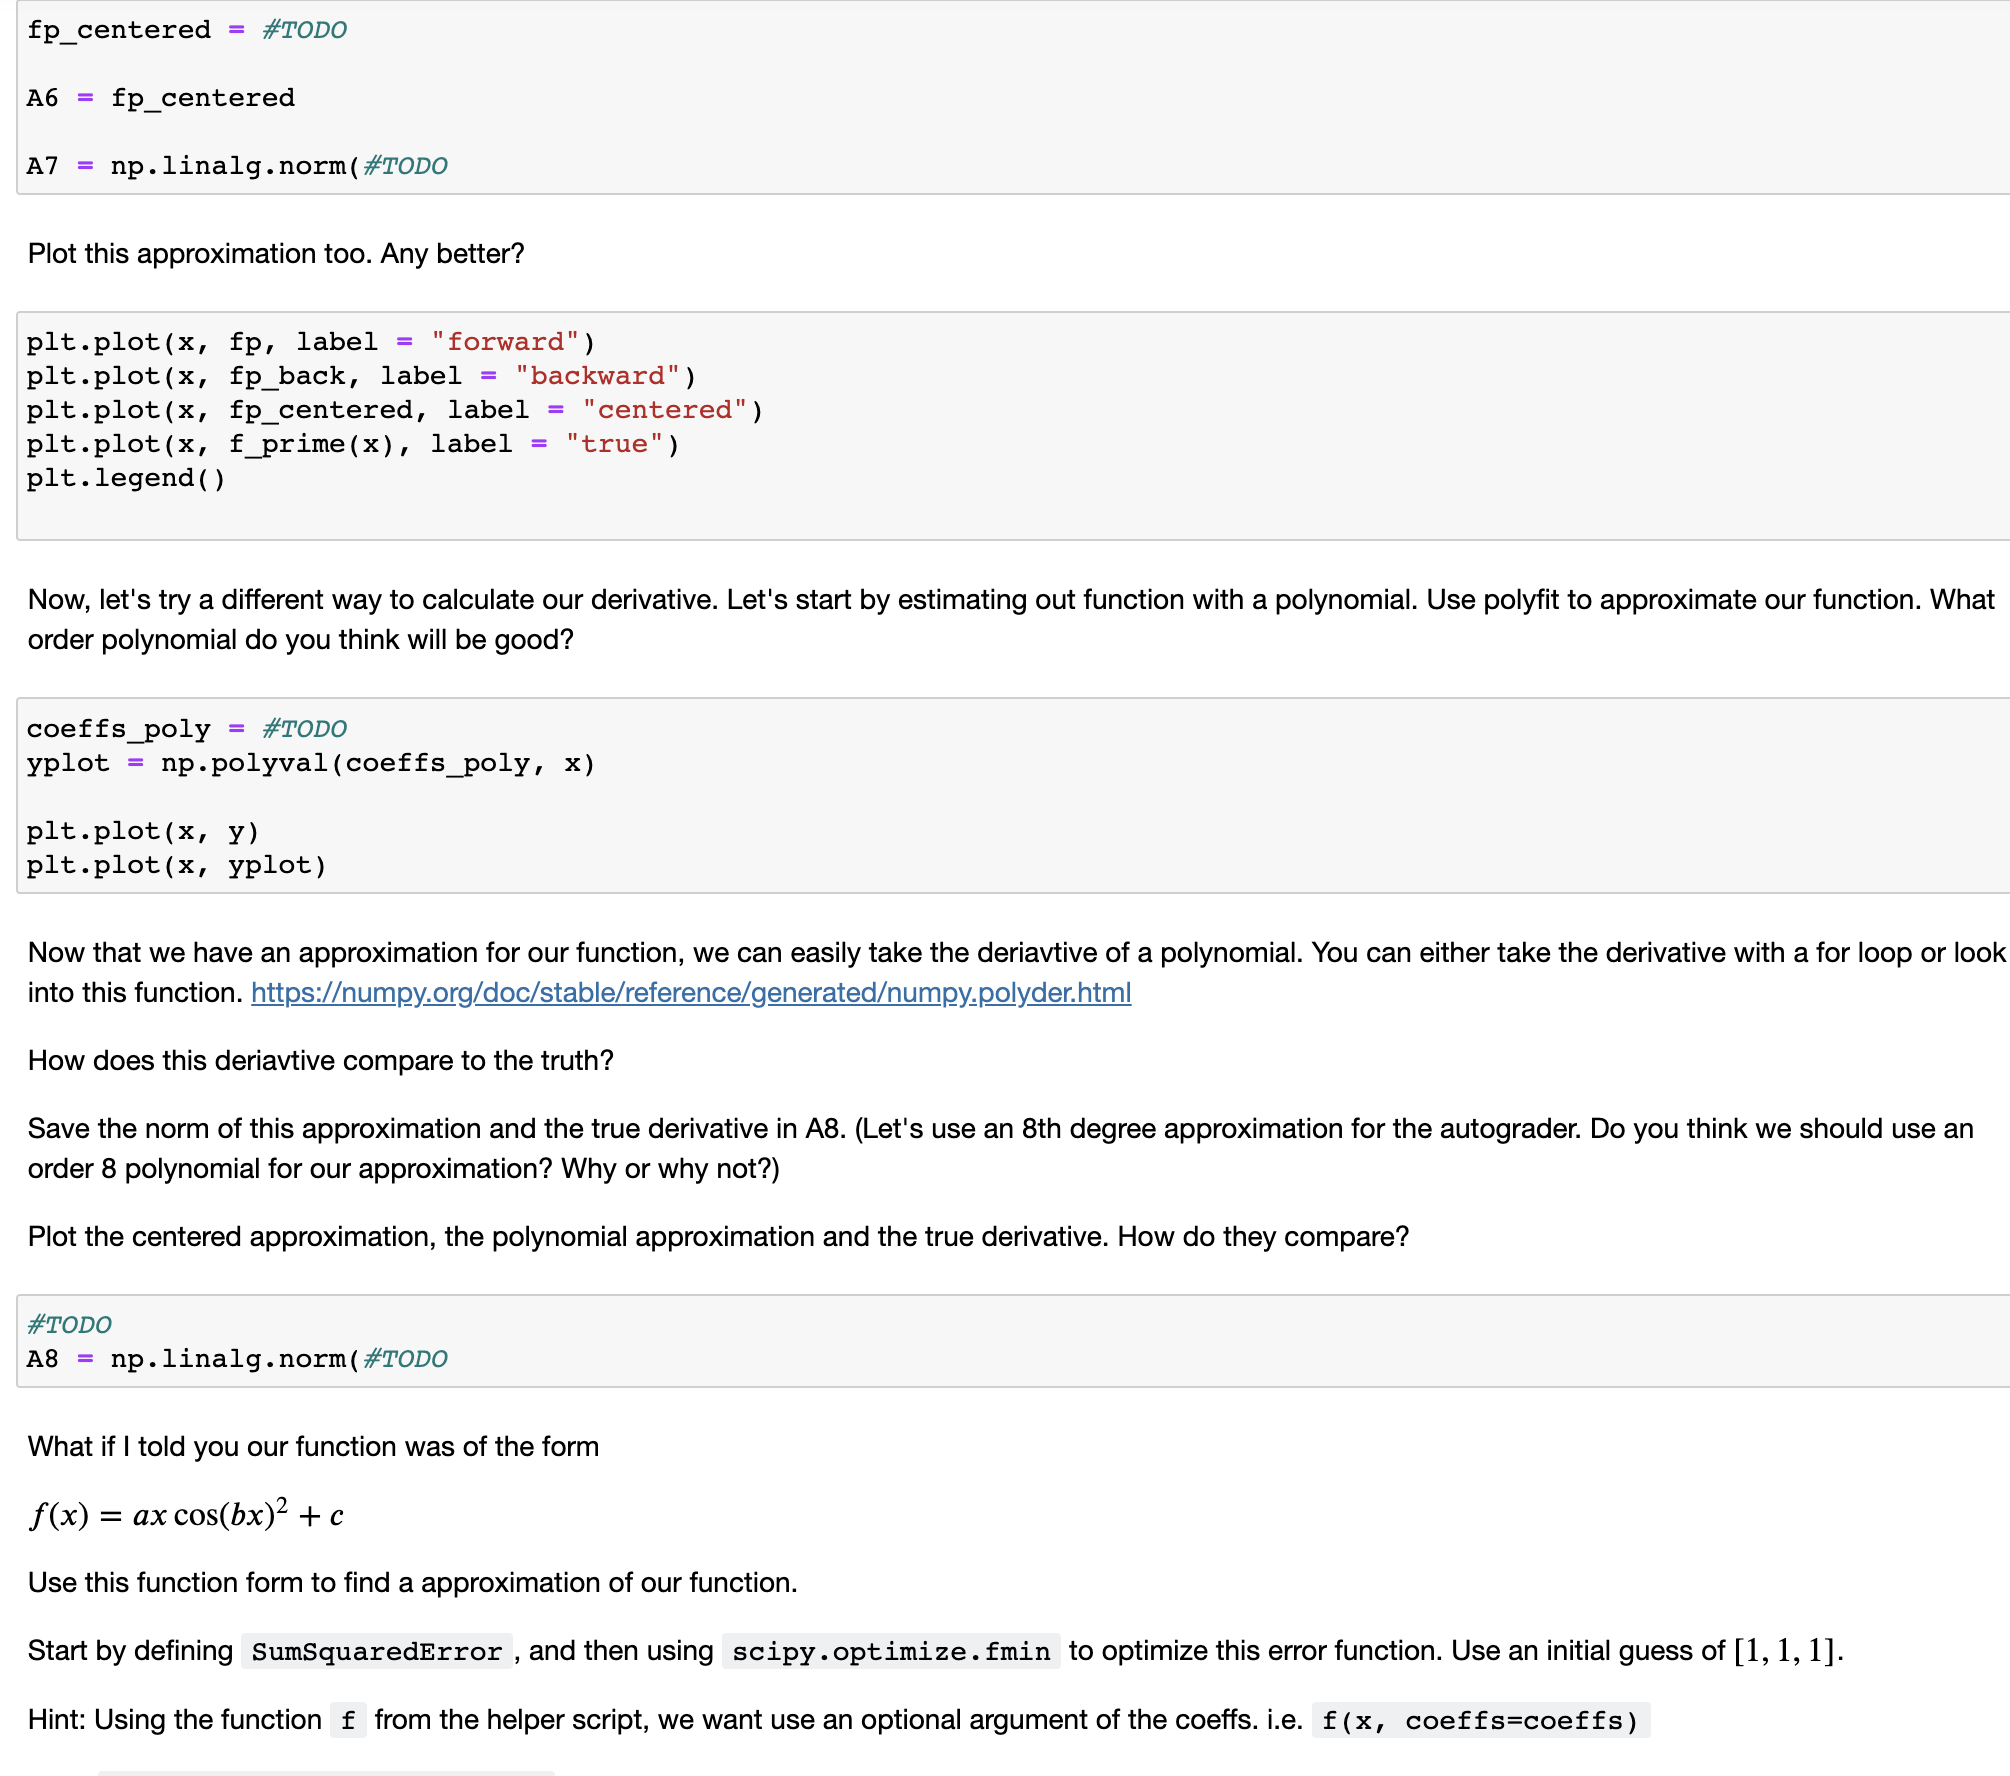Image resolution: width=2010 pixels, height=1776 pixels.
Task: Click the plot line labeled "forward"
Action: point(310,342)
